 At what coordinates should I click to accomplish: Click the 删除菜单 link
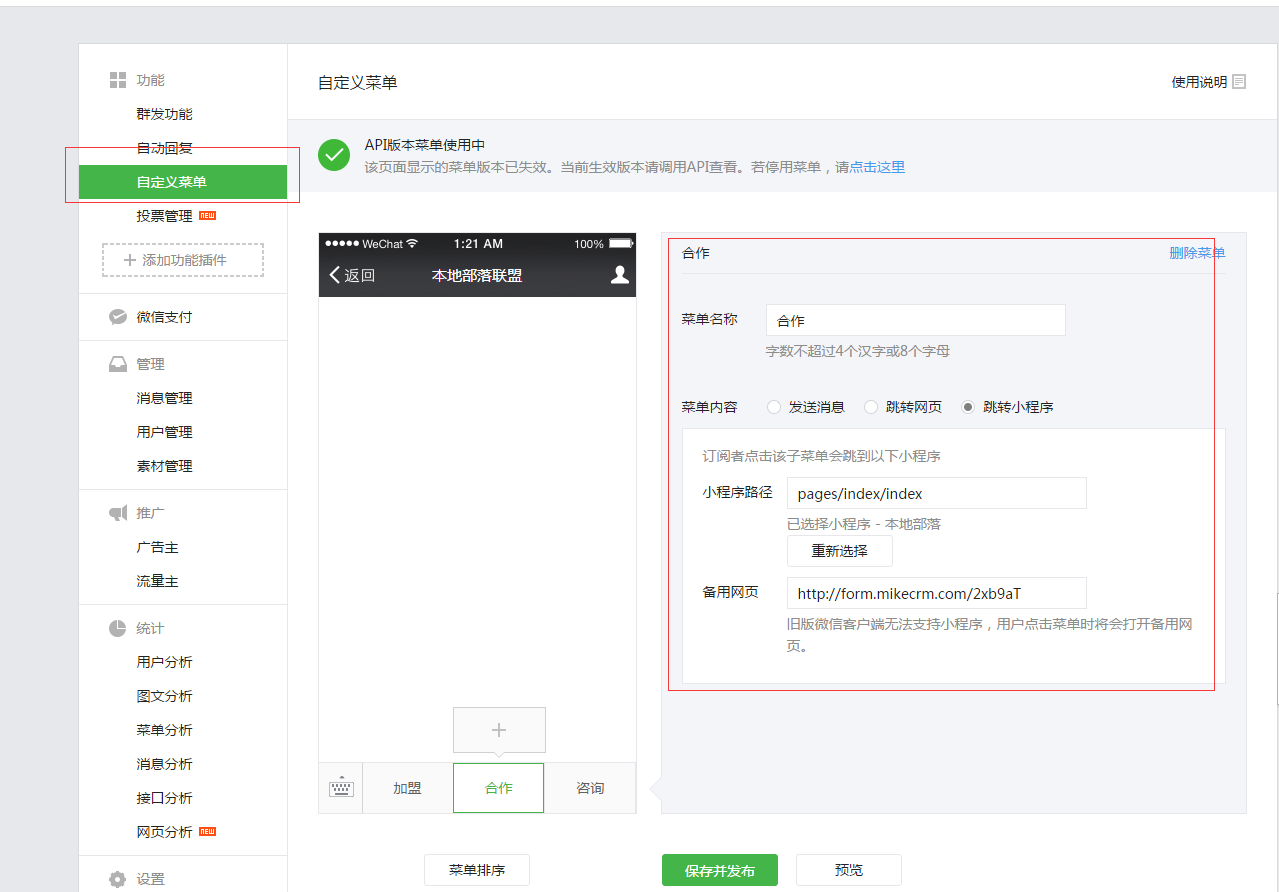1197,253
